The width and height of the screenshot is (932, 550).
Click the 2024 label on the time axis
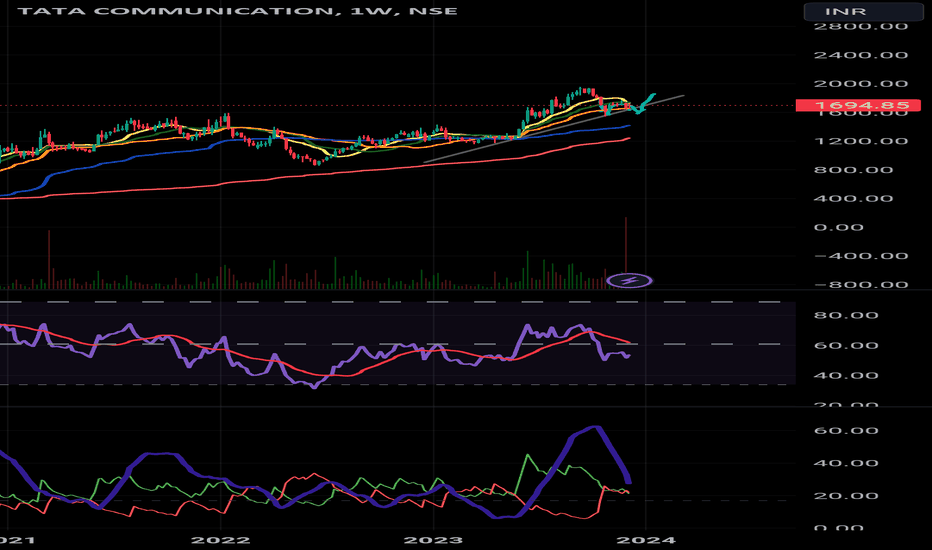[x=646, y=540]
